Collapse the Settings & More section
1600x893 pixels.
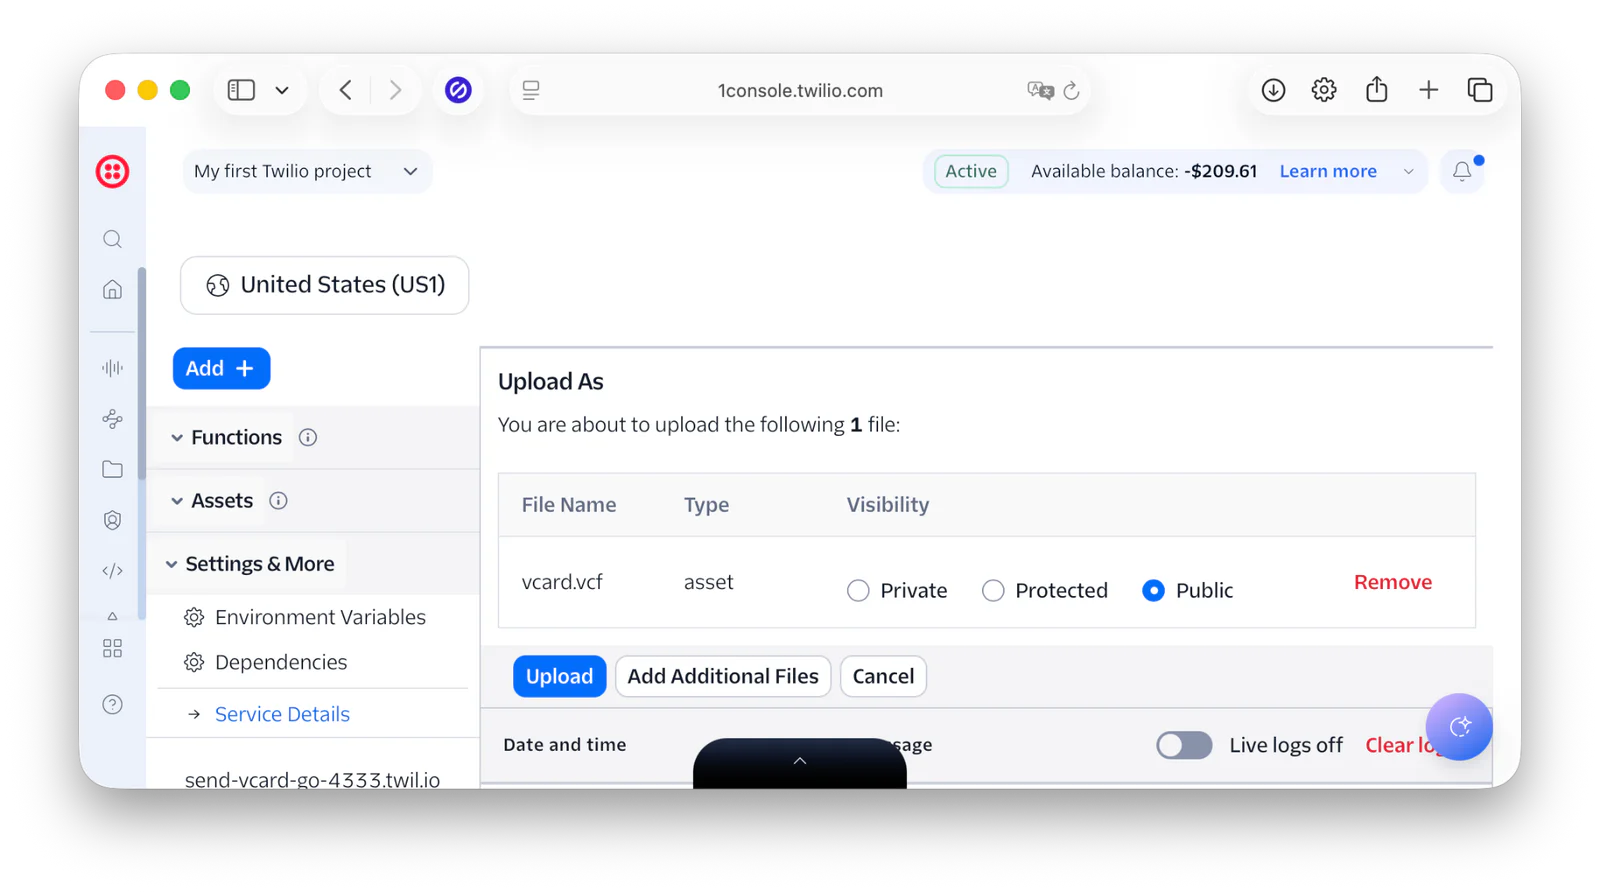pos(172,564)
